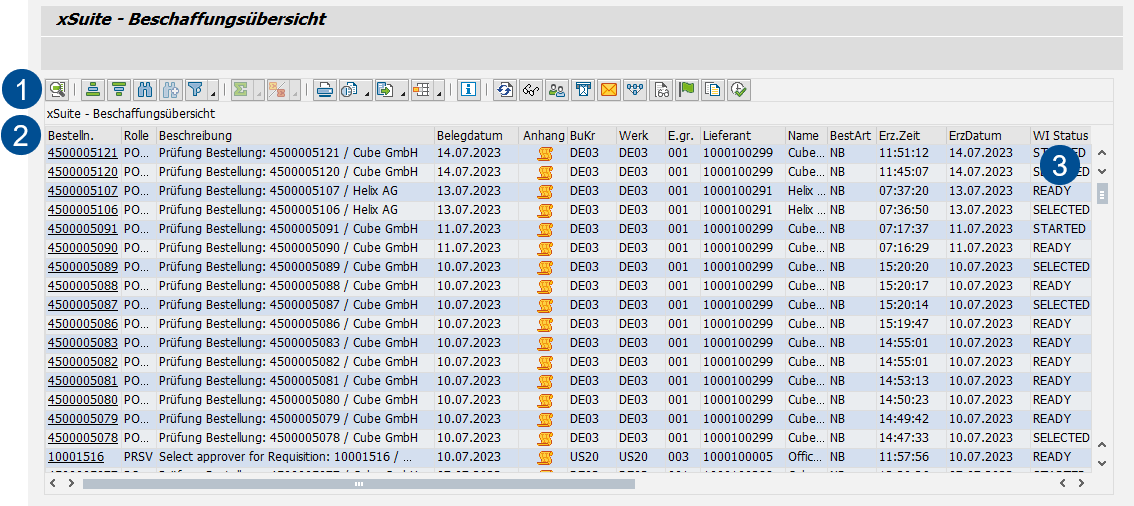Open requisition link 10001516
Image resolution: width=1134 pixels, height=506 pixels.
[76, 457]
